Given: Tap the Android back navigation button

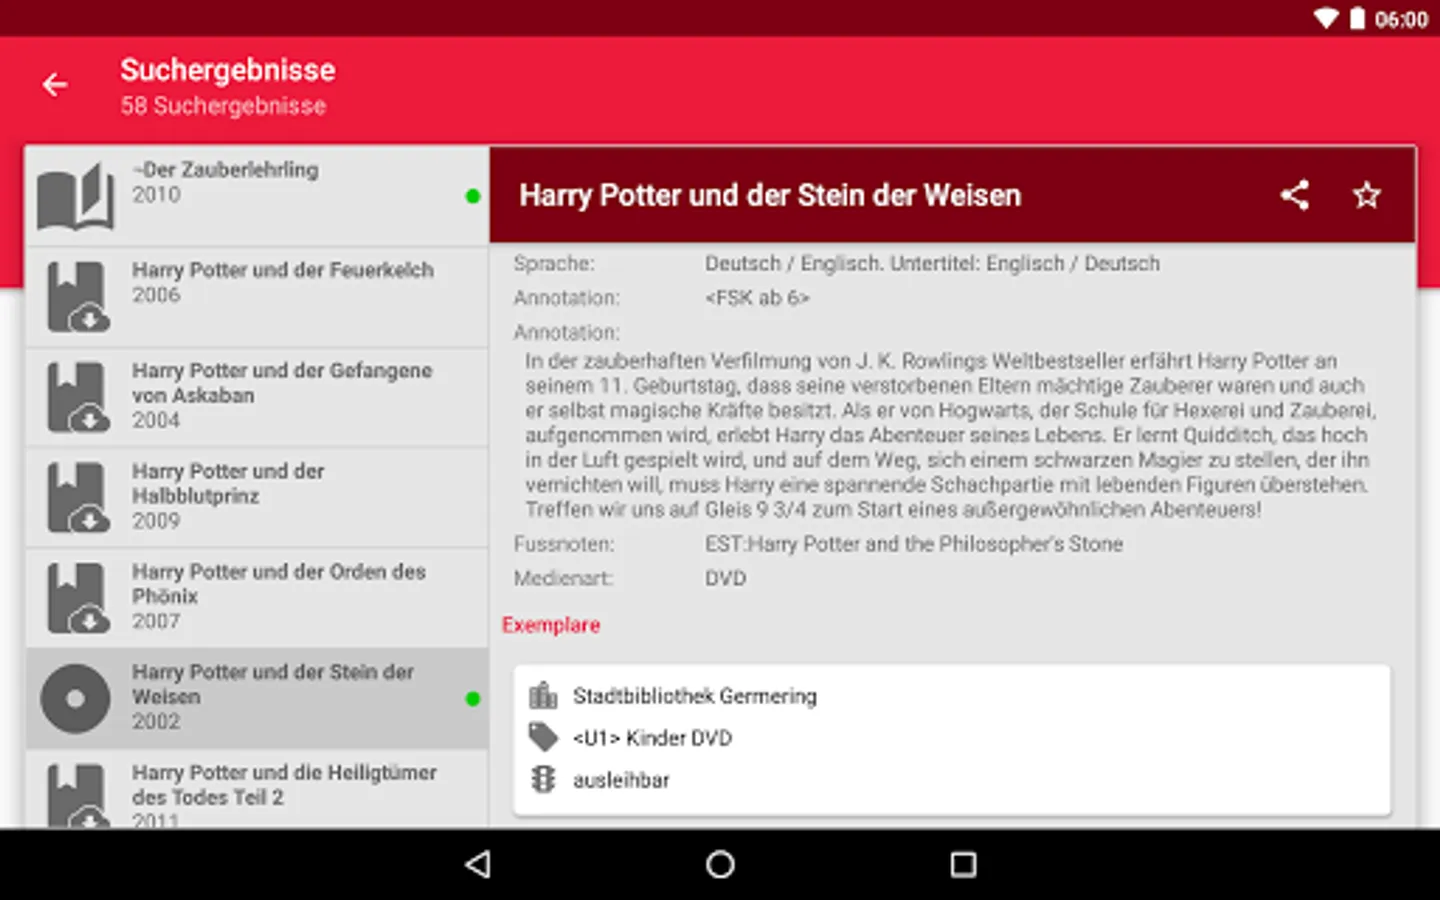Looking at the screenshot, I should [479, 864].
